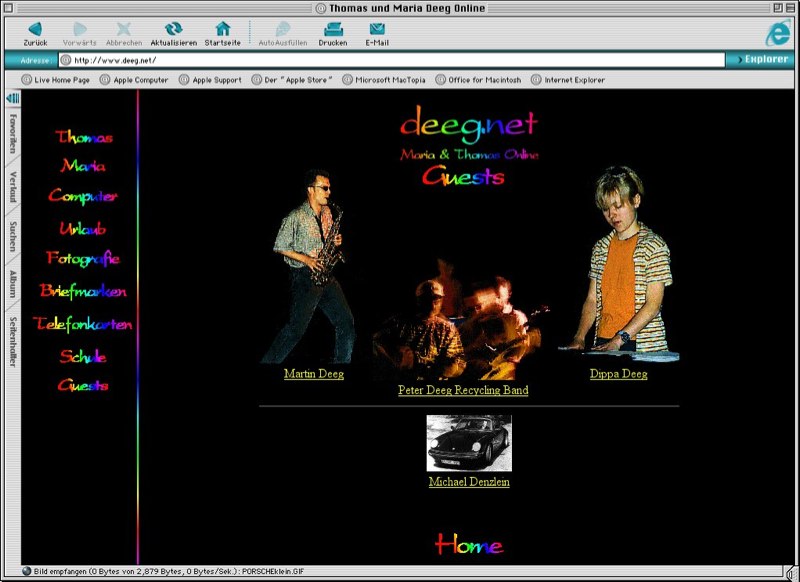Open Microsoft MacTopia bookmark in favorites bar

click(388, 80)
